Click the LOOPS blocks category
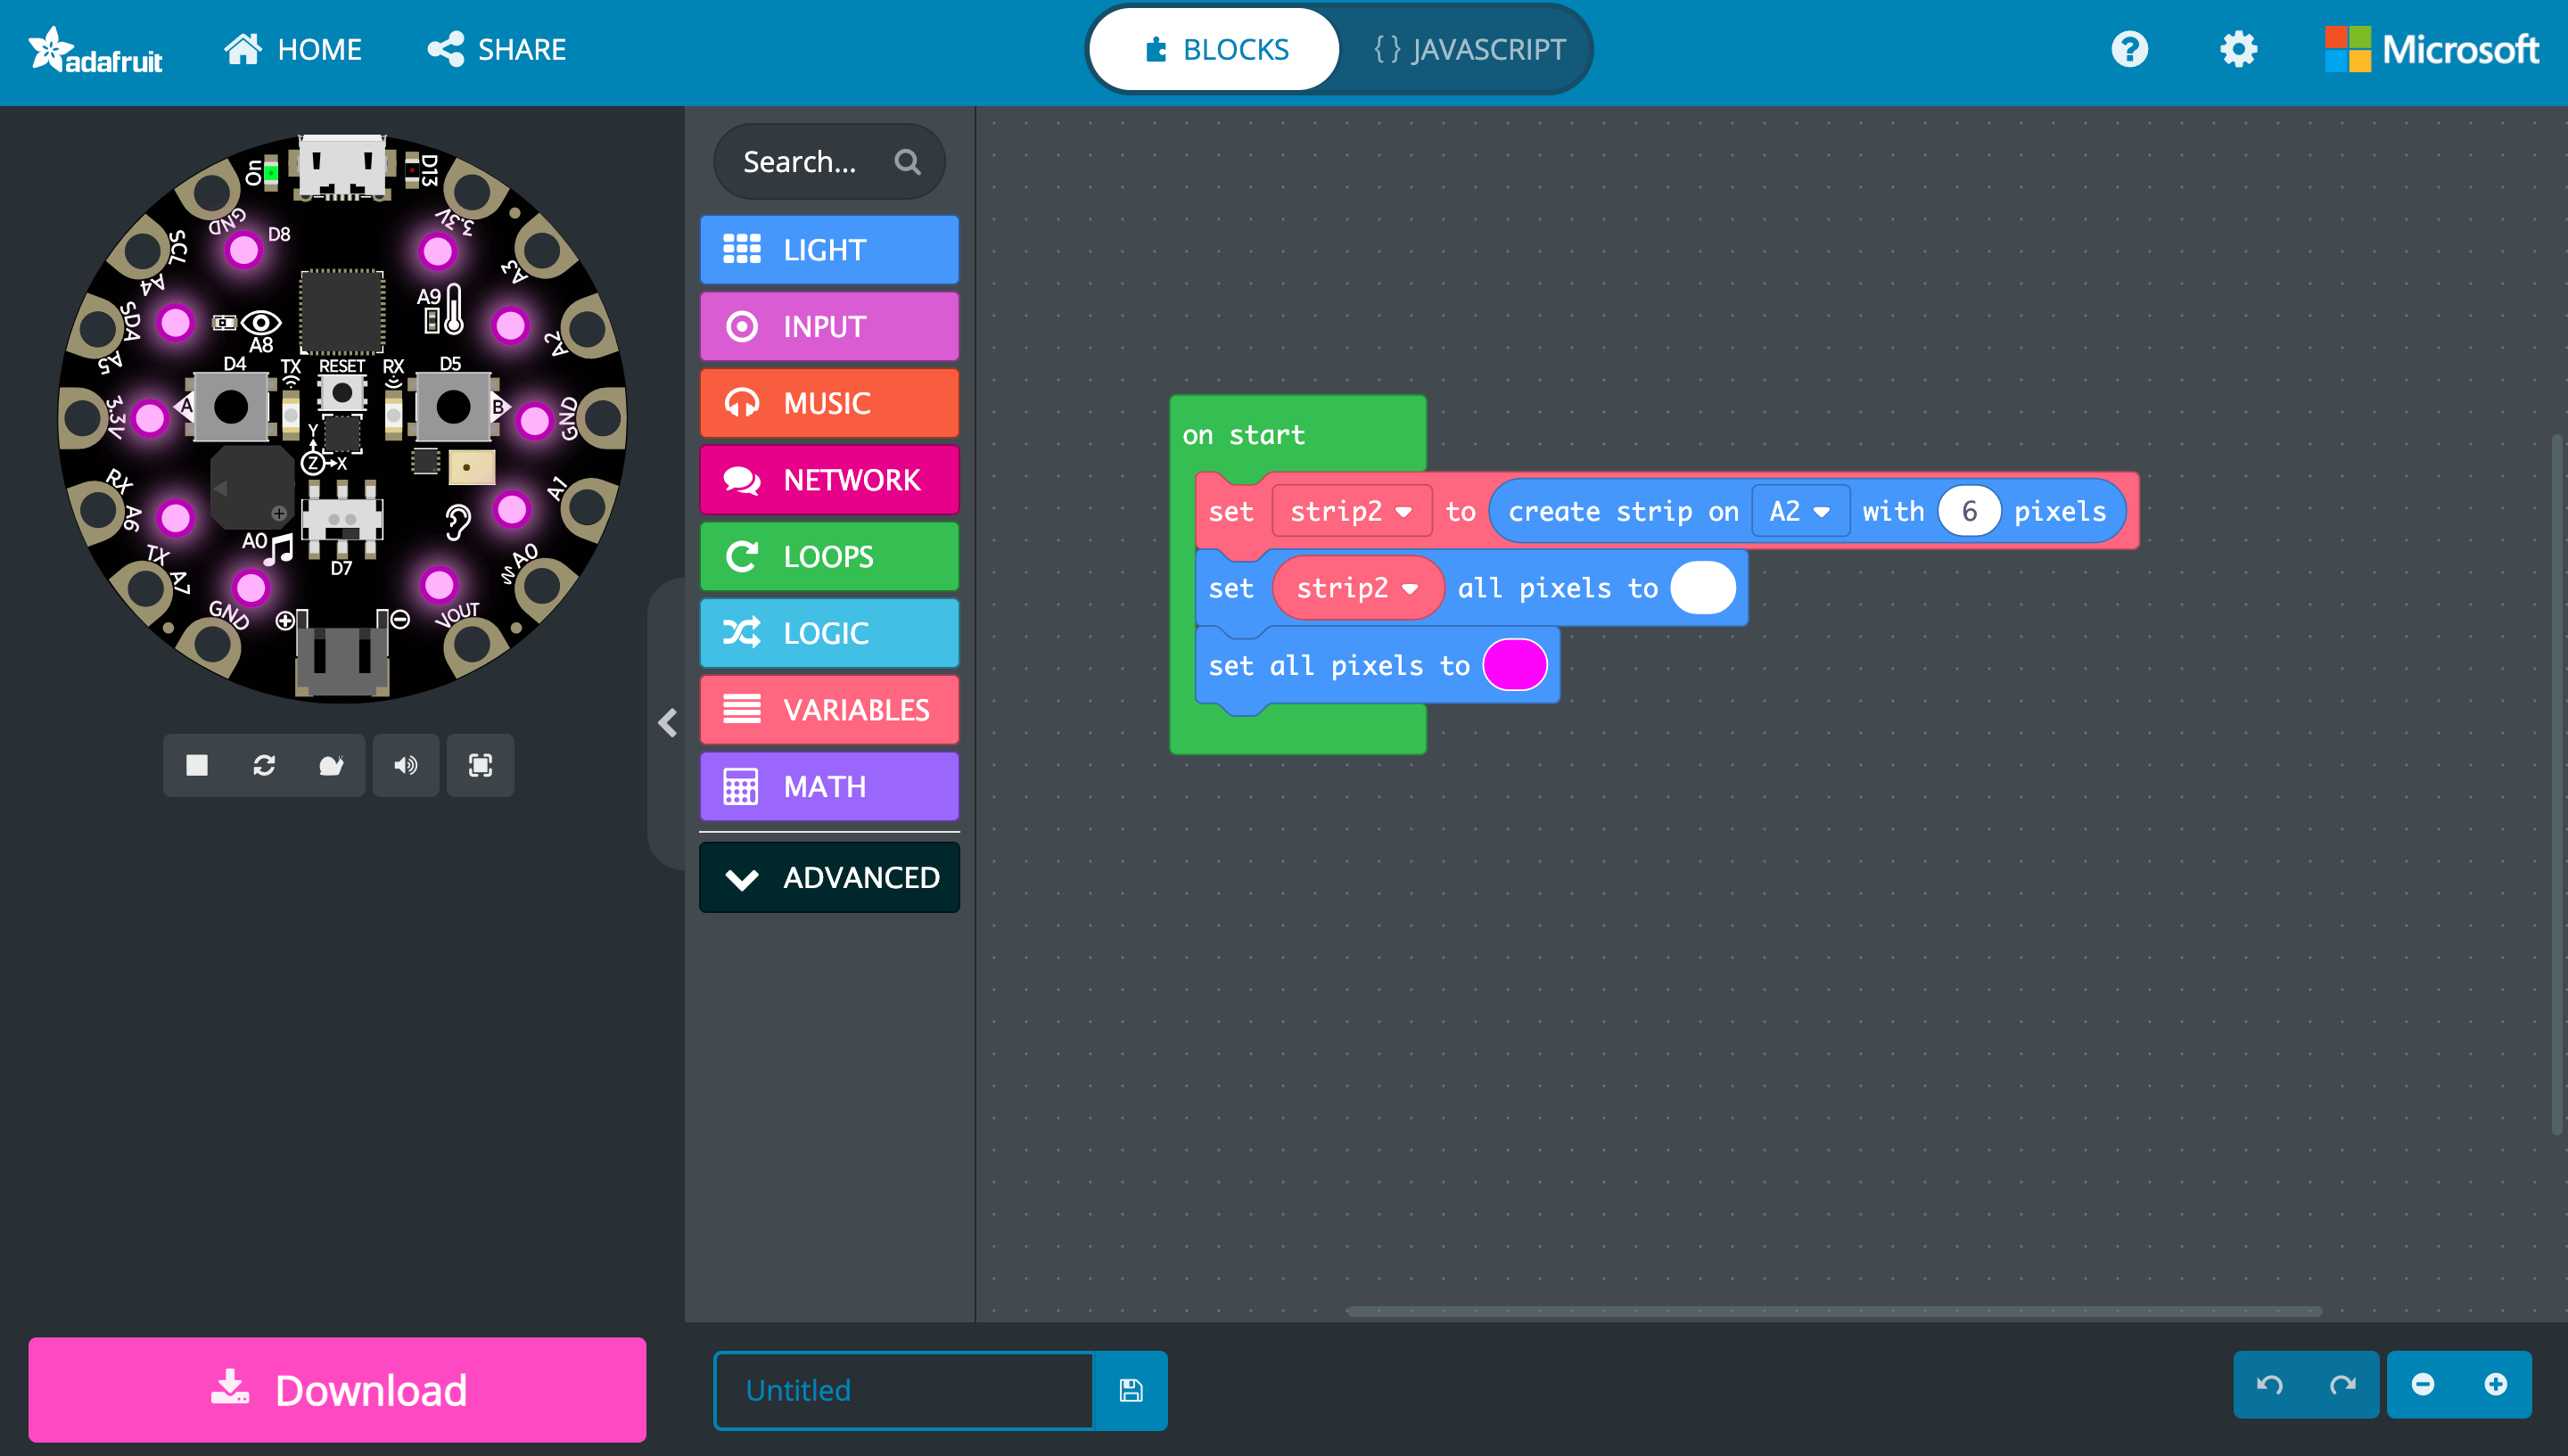2568x1456 pixels. click(831, 555)
